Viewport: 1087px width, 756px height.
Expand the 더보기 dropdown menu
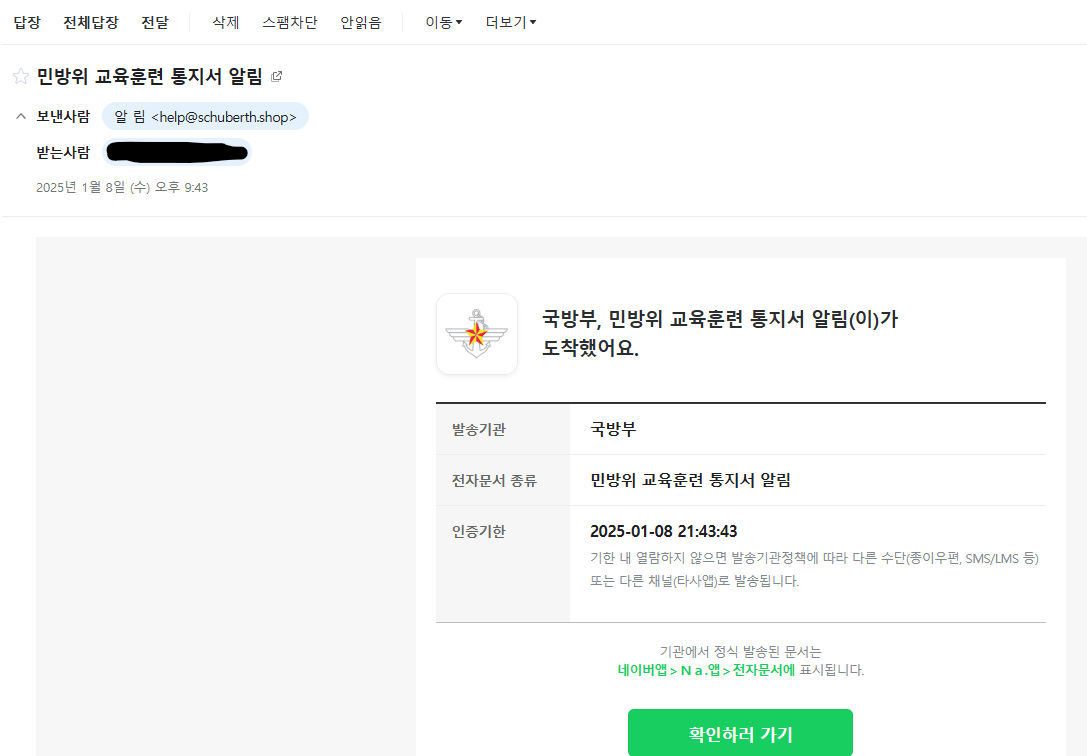[x=510, y=22]
